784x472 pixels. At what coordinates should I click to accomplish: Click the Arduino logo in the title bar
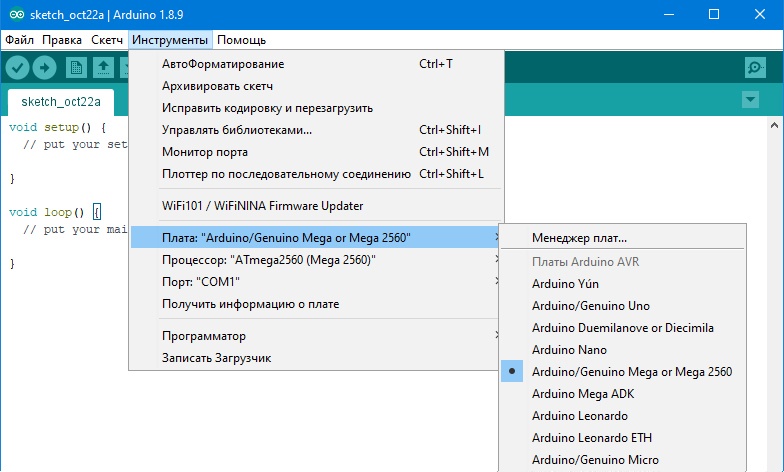(x=16, y=14)
